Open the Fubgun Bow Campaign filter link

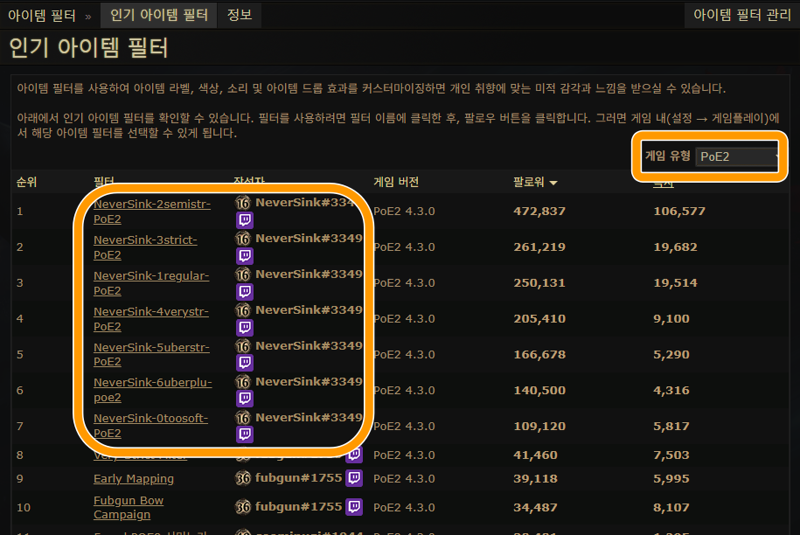[x=129, y=507]
